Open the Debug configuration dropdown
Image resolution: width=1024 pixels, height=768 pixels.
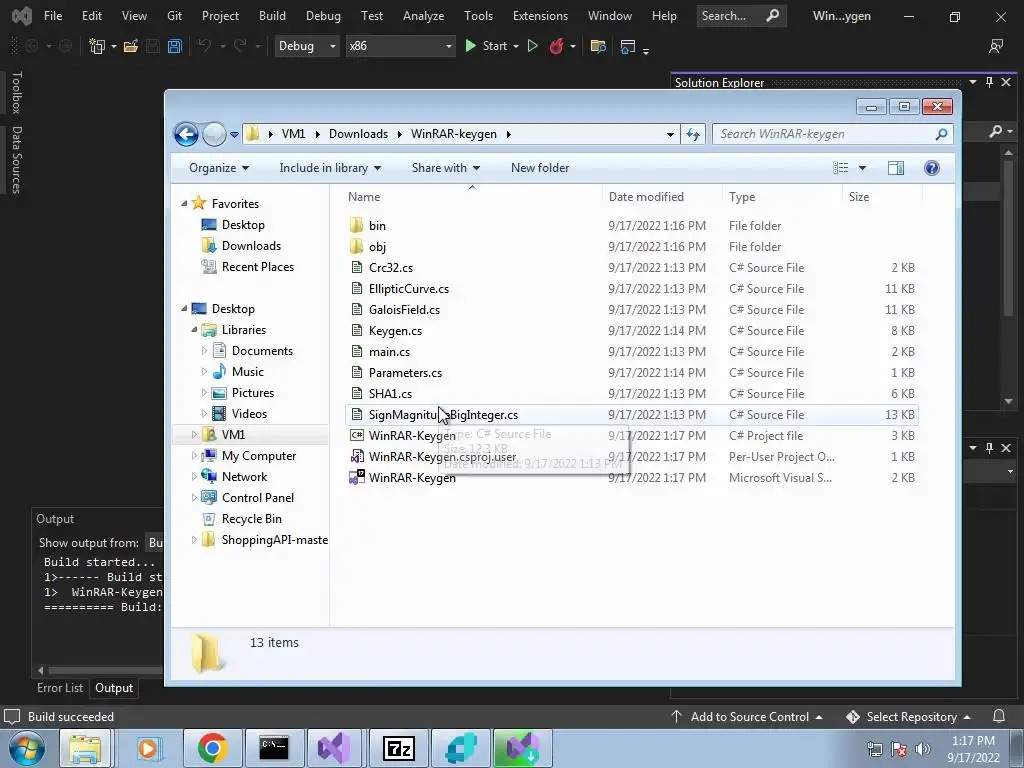(306, 46)
